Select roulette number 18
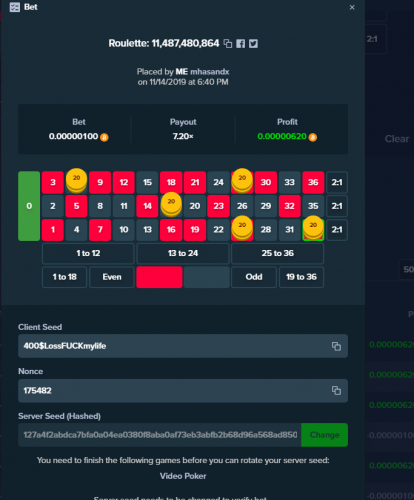Screen dimensions: 414x500 coord(171,182)
